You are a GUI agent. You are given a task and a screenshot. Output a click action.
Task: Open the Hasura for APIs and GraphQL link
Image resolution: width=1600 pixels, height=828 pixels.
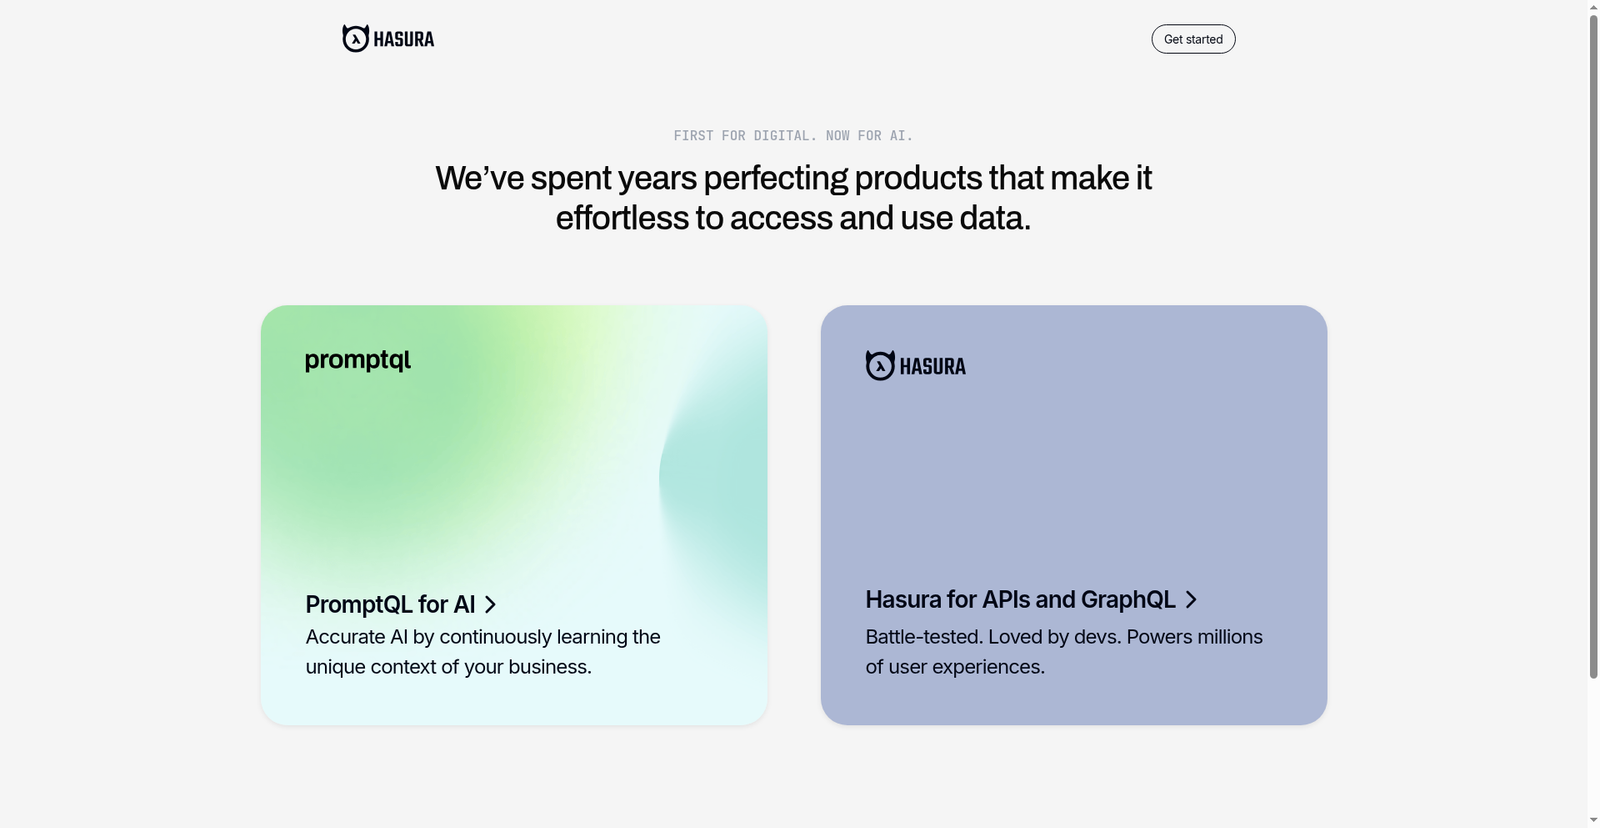click(1020, 599)
